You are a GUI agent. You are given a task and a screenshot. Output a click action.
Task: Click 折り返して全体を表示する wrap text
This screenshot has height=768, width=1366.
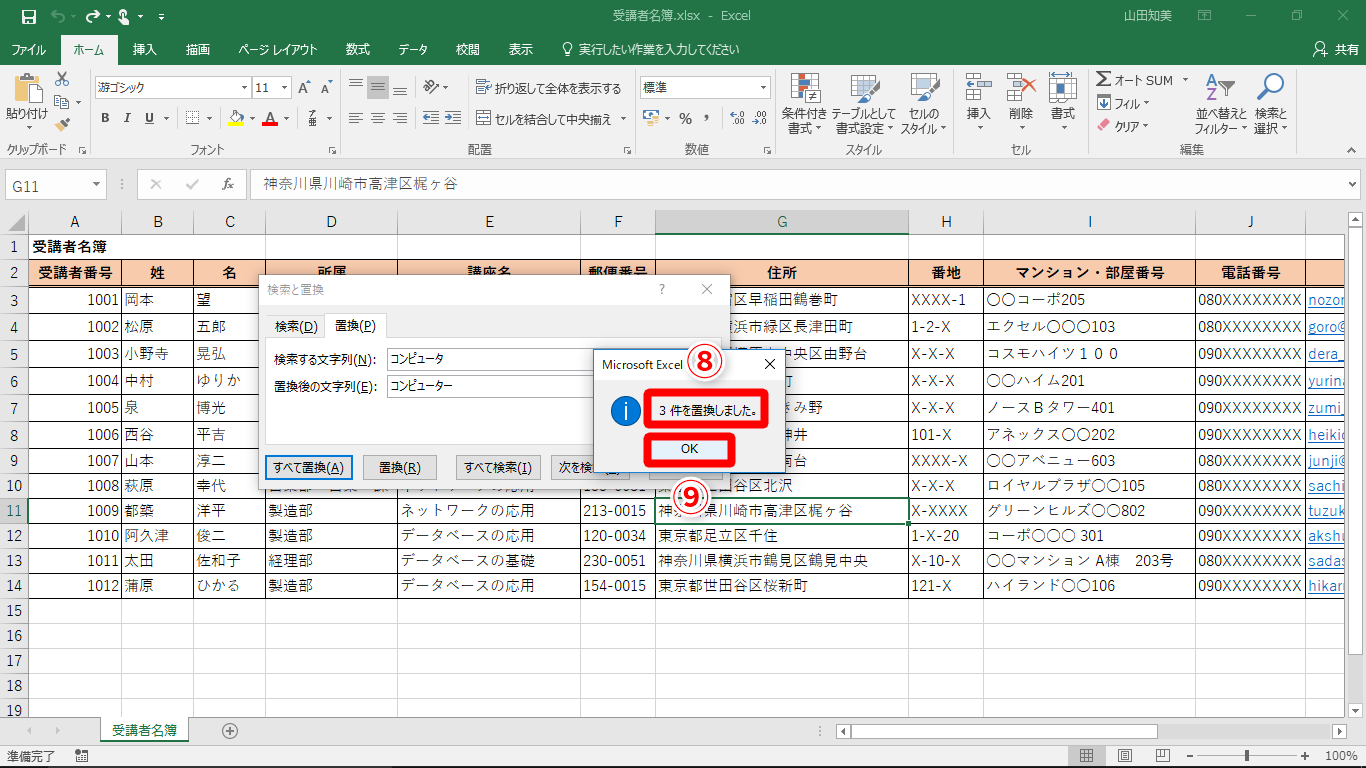tap(549, 88)
